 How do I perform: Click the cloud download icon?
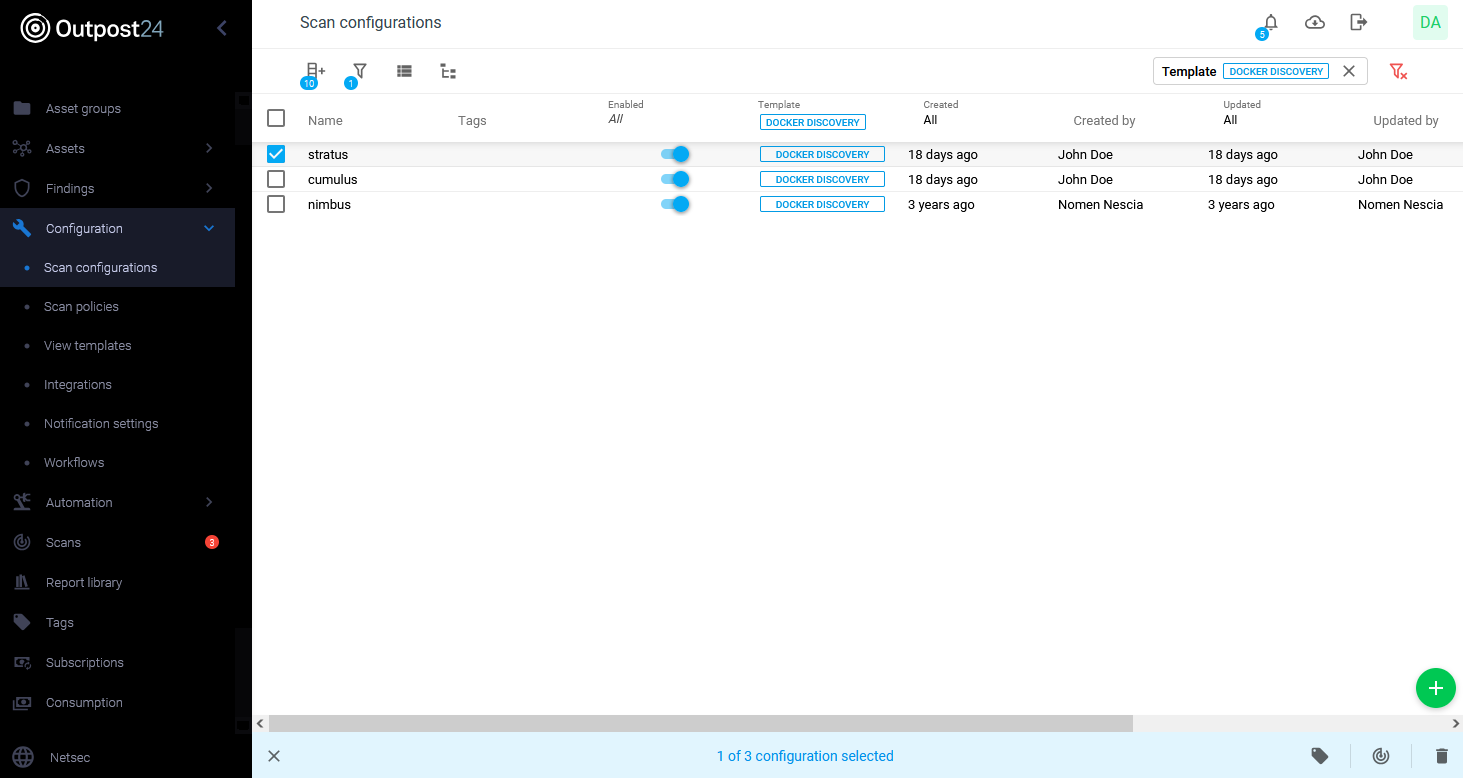(x=1315, y=22)
